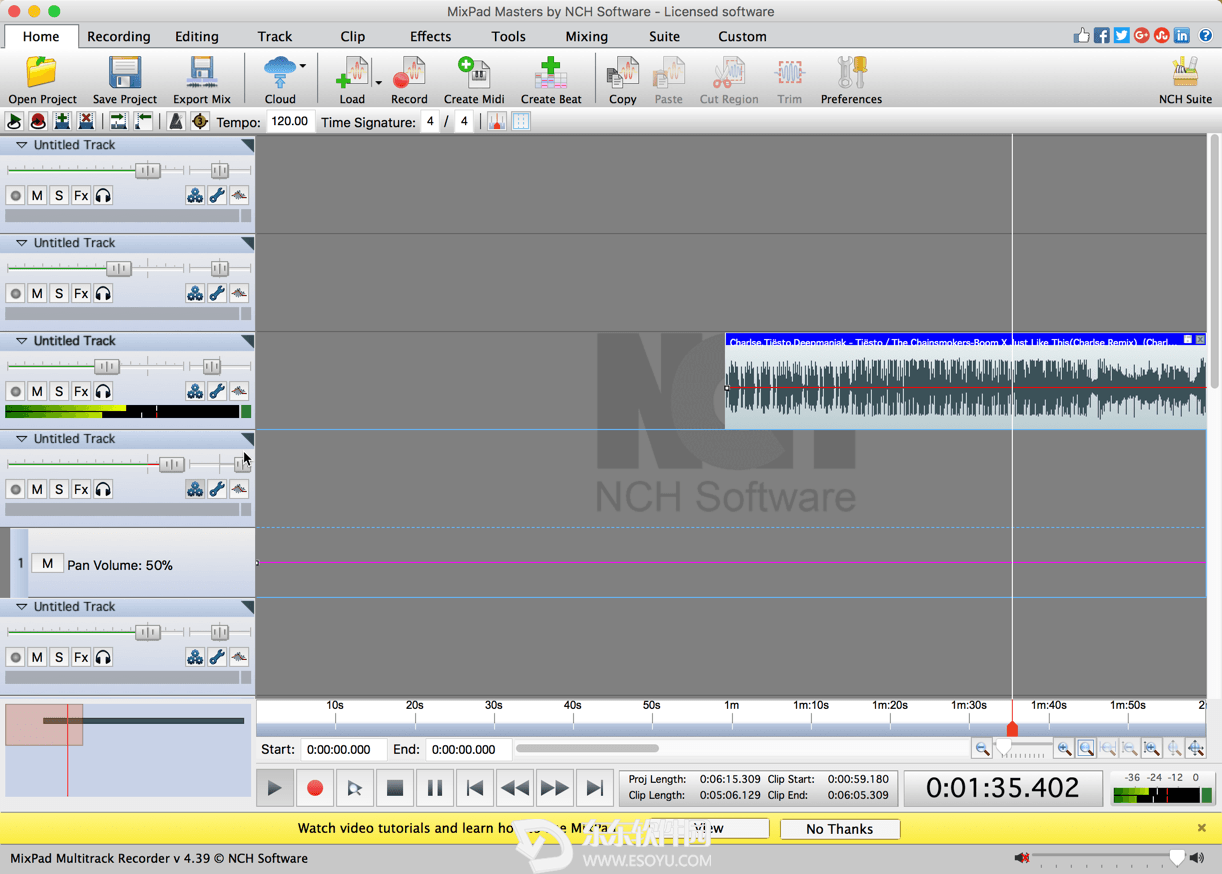The width and height of the screenshot is (1222, 874).
Task: Click the Stop transport button
Action: (x=394, y=788)
